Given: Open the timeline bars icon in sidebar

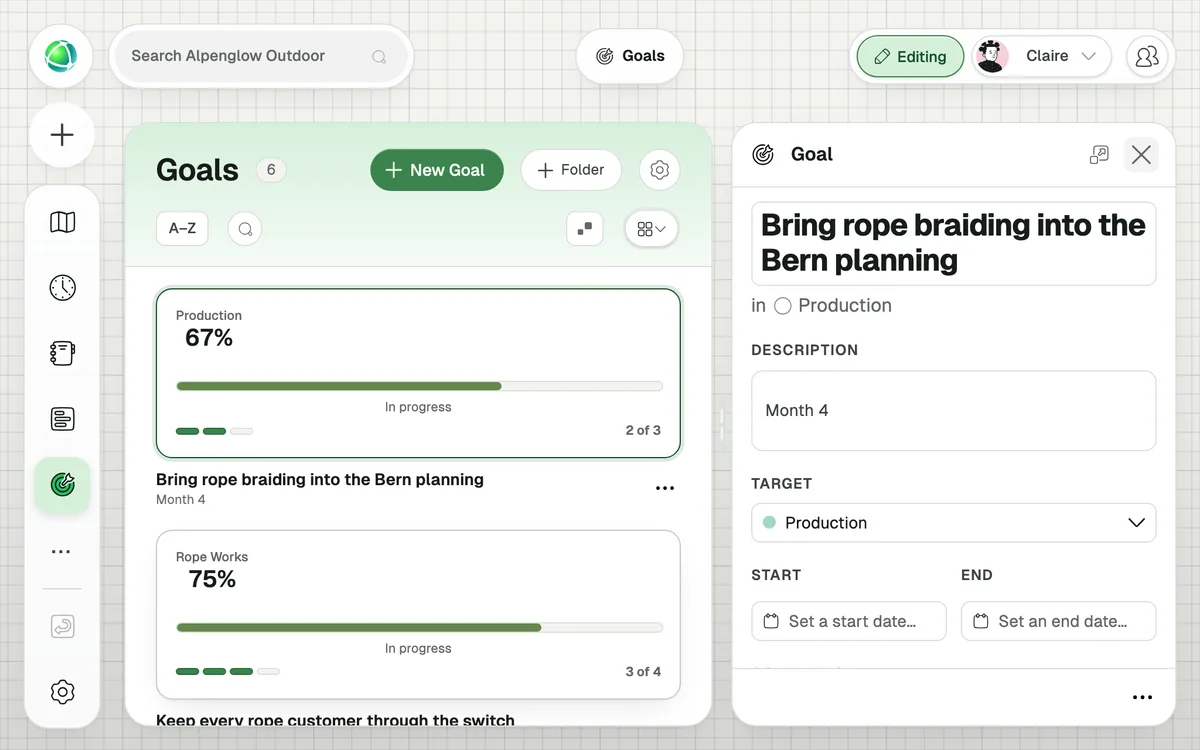Looking at the screenshot, I should [62, 419].
